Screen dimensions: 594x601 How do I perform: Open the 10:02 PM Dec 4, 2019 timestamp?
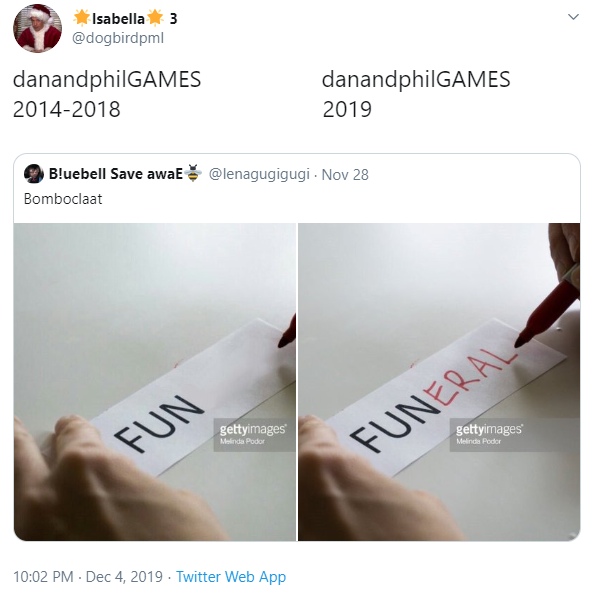coord(88,577)
